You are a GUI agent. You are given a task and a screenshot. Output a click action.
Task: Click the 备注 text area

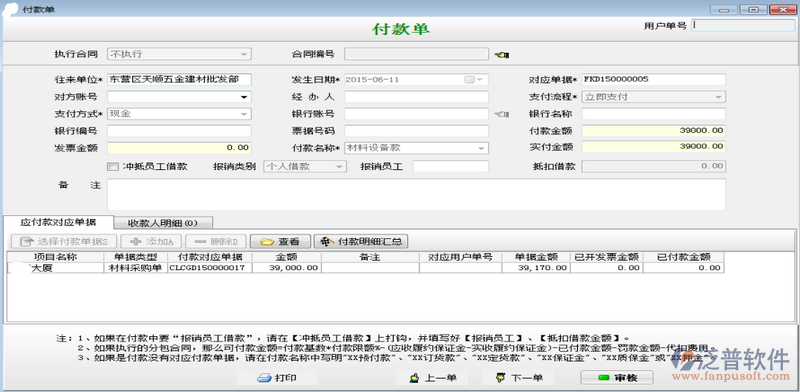point(416,194)
